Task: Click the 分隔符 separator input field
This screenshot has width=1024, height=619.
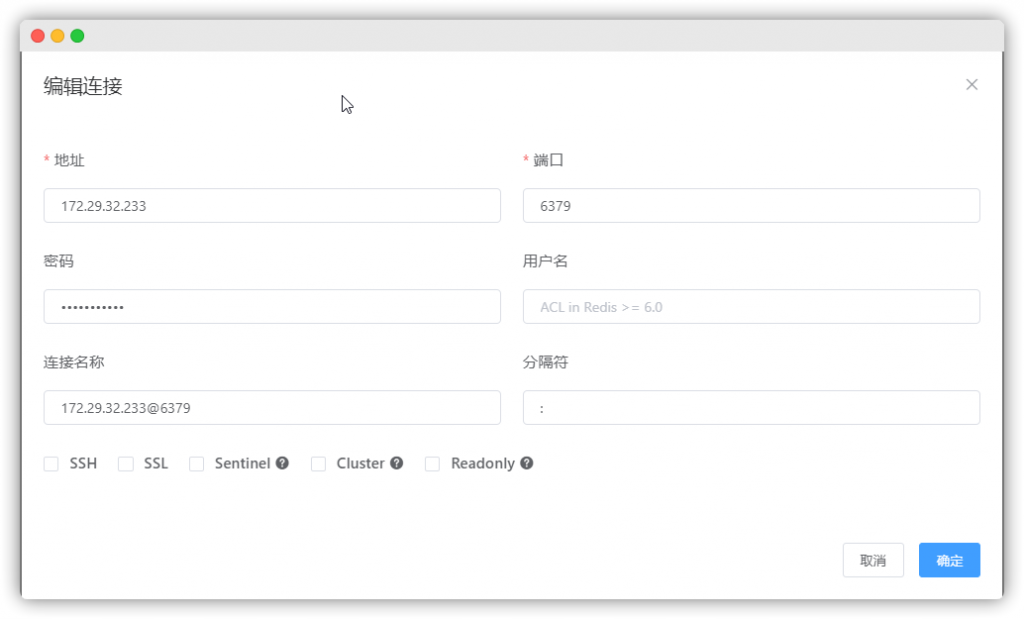Action: (751, 408)
